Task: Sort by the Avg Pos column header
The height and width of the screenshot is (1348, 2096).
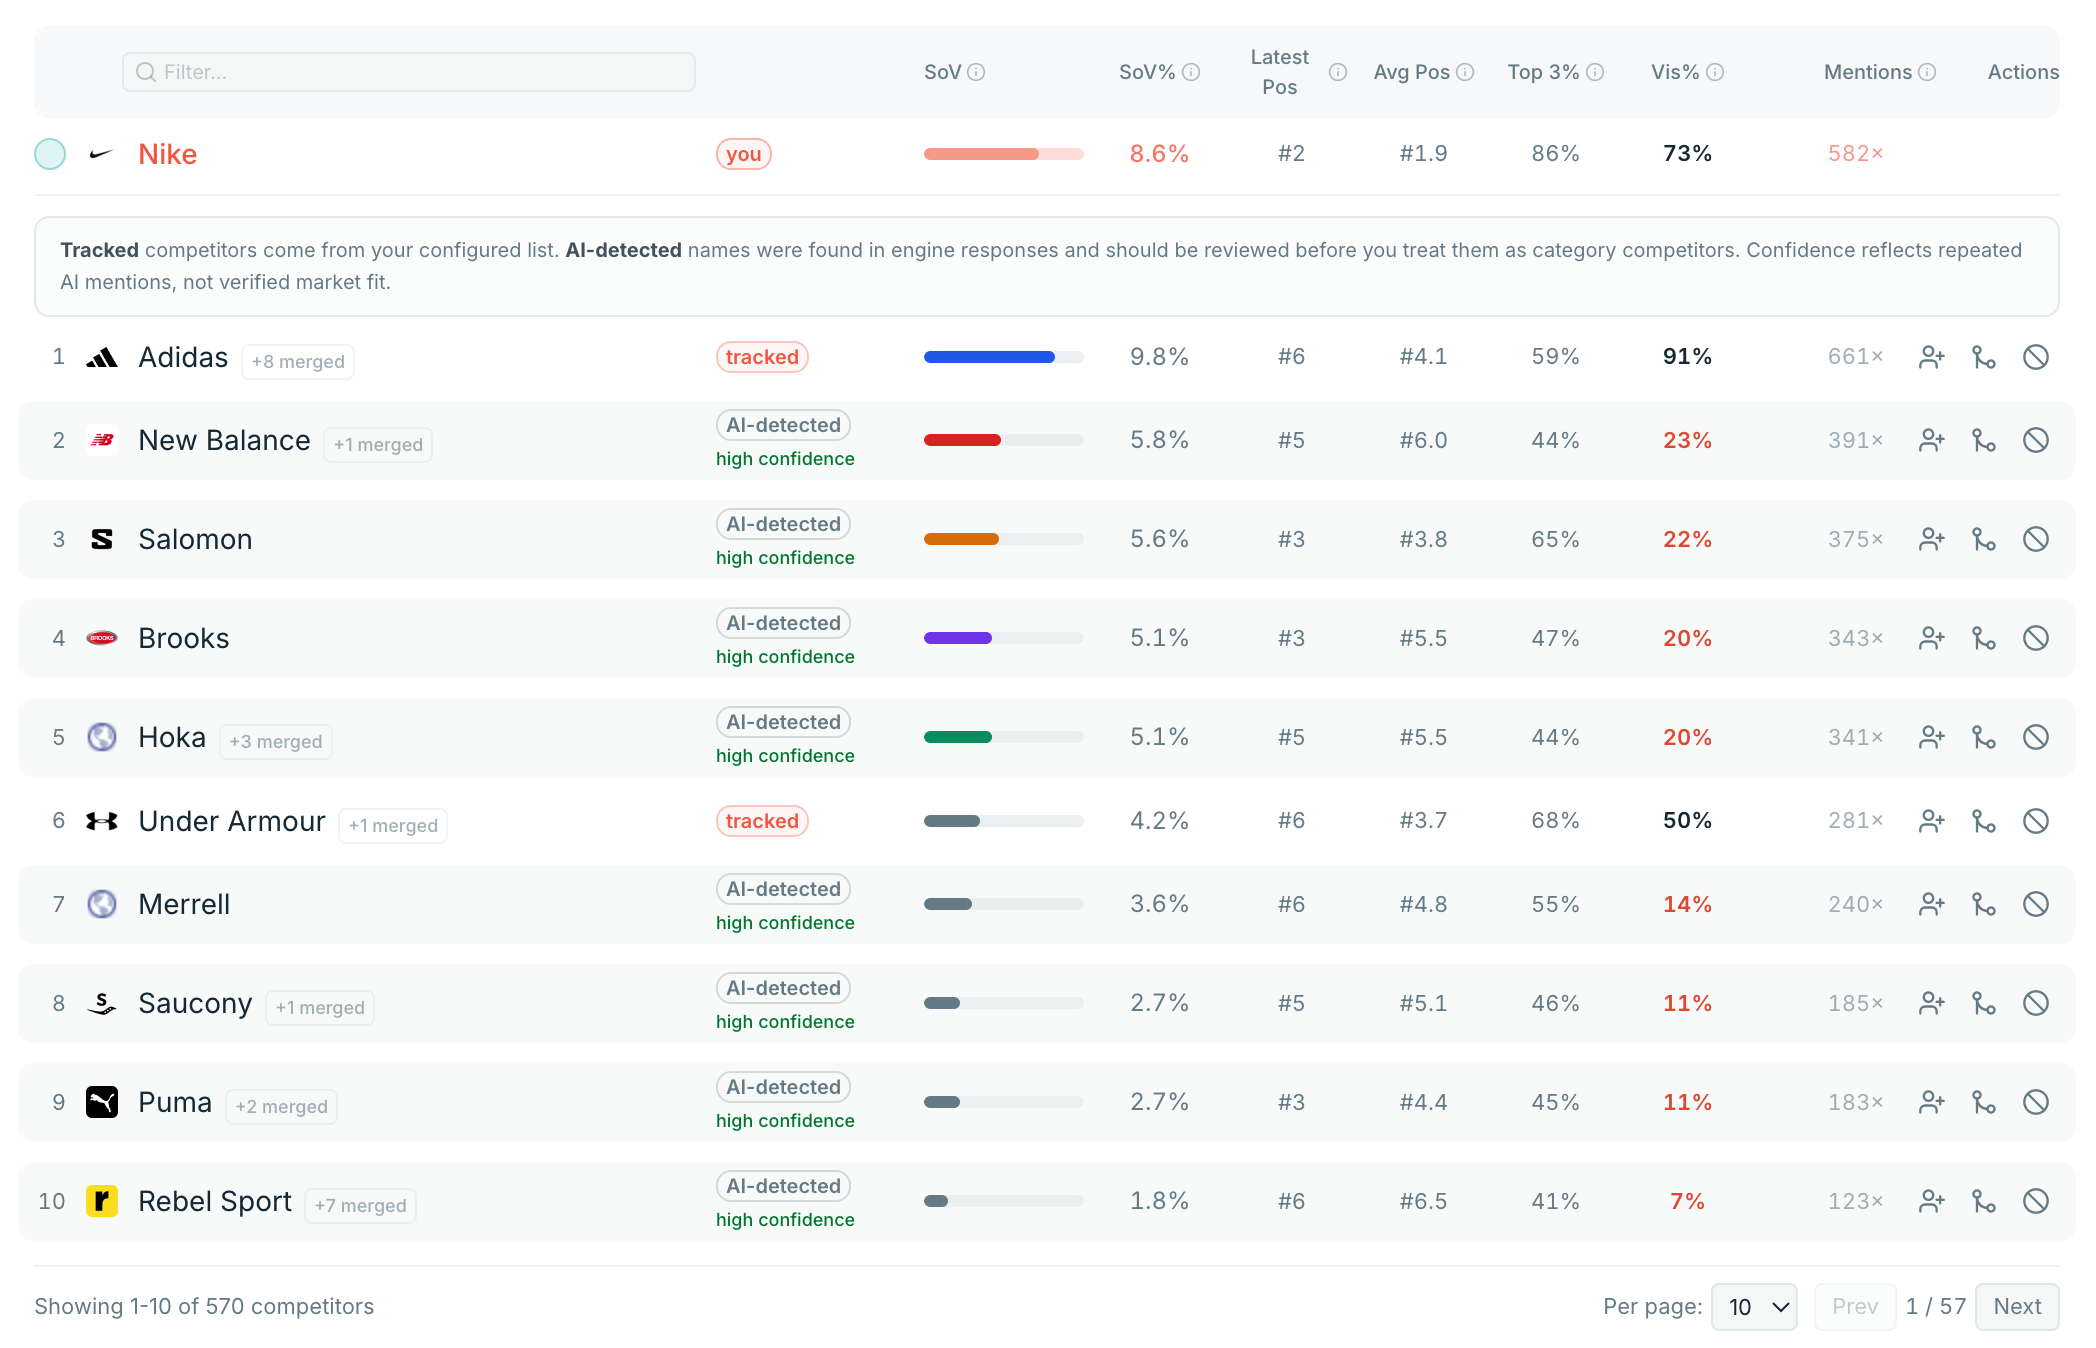Action: point(1411,72)
